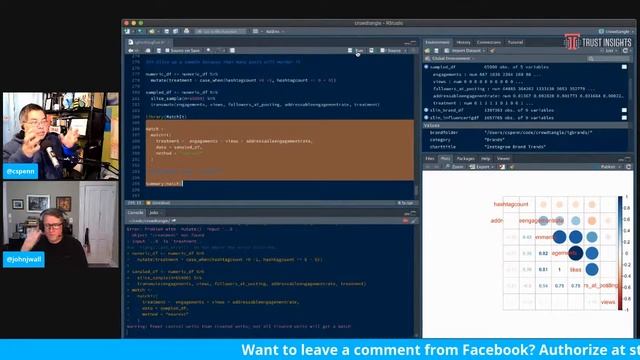View slim_brand_df as a table using grid icon

pyautogui.click(x=624, y=110)
